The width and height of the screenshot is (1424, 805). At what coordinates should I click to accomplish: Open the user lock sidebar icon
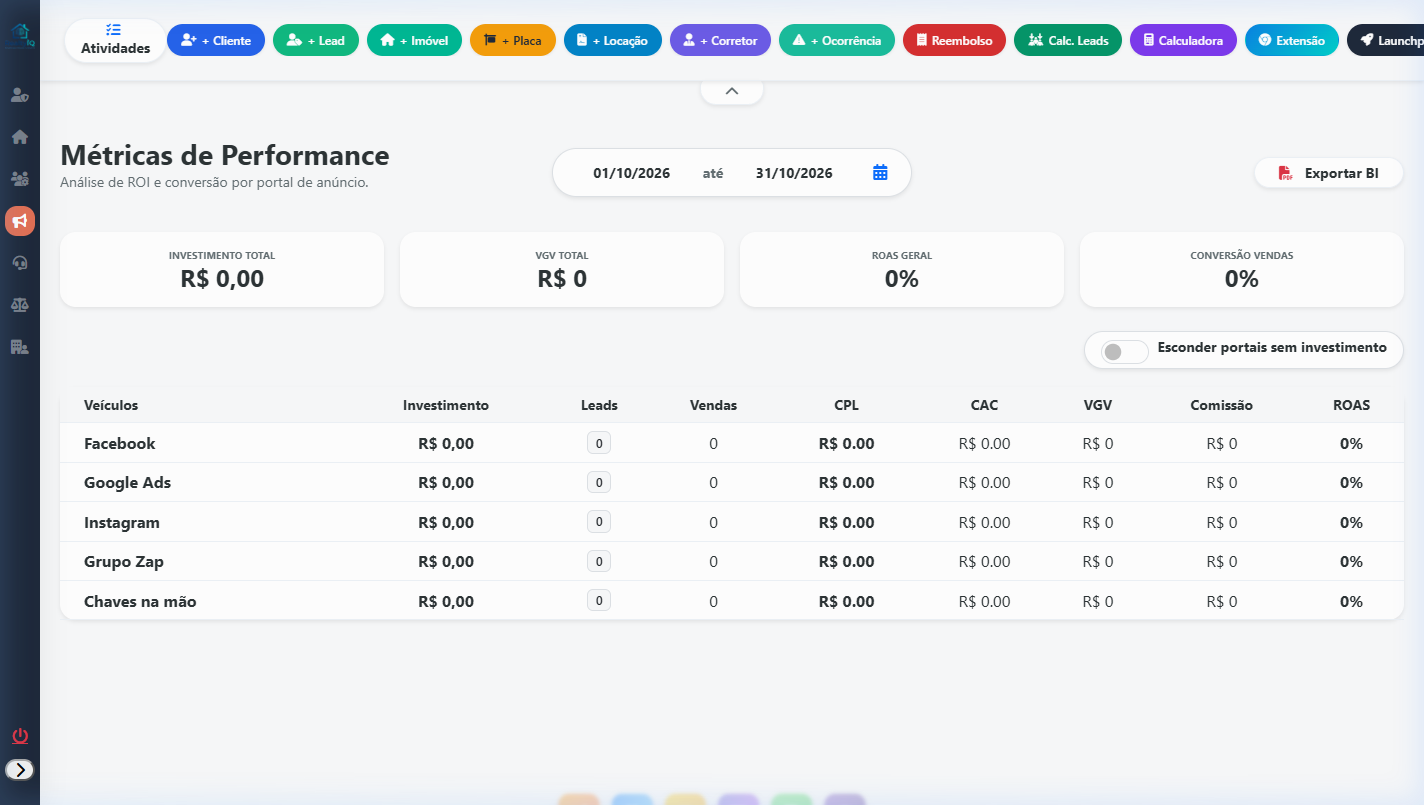[x=20, y=95]
